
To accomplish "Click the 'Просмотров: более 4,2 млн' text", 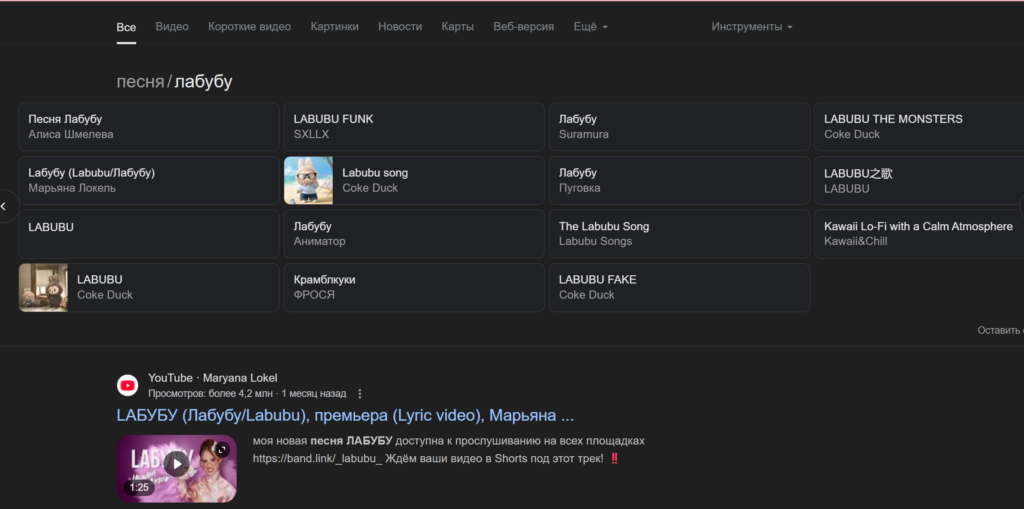I will point(211,394).
